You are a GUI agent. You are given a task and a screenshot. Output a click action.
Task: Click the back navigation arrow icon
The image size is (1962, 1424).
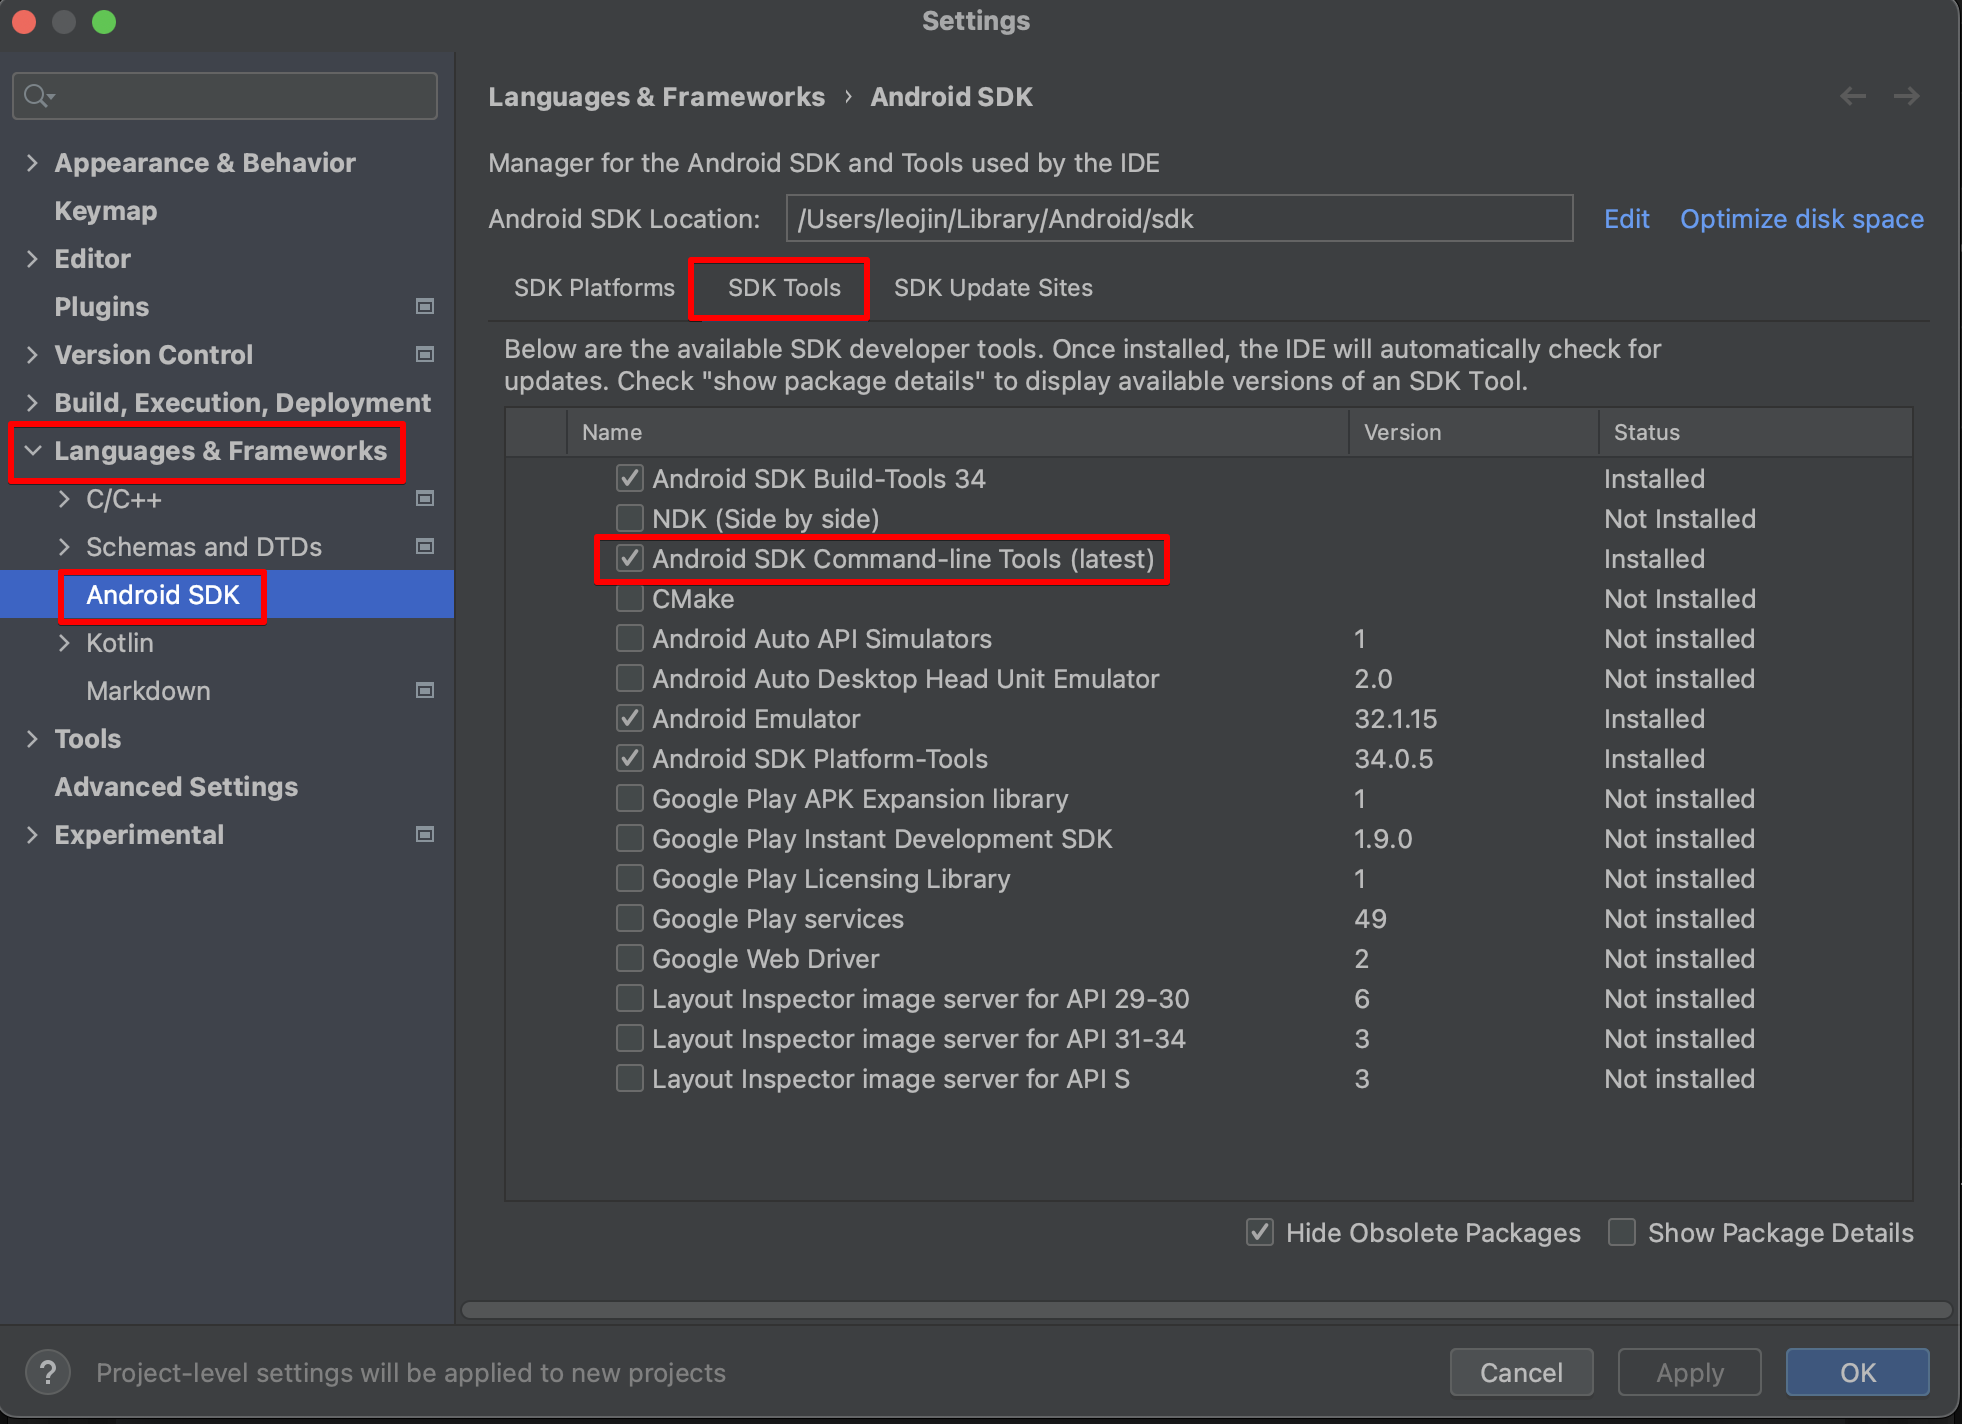click(x=1853, y=96)
